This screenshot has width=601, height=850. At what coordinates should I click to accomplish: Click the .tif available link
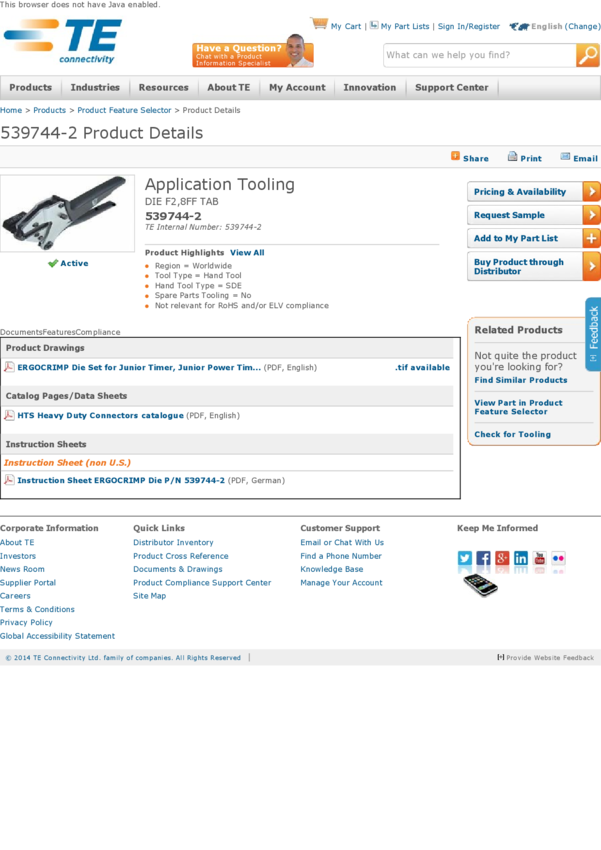[422, 367]
